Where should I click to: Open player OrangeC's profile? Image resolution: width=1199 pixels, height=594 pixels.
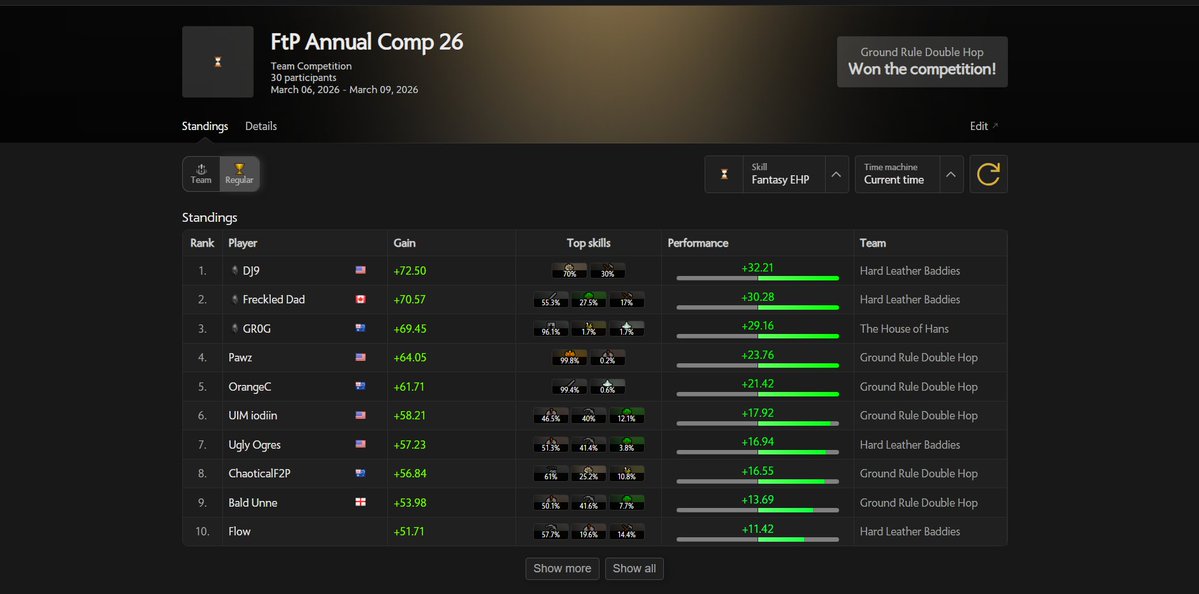tap(250, 387)
